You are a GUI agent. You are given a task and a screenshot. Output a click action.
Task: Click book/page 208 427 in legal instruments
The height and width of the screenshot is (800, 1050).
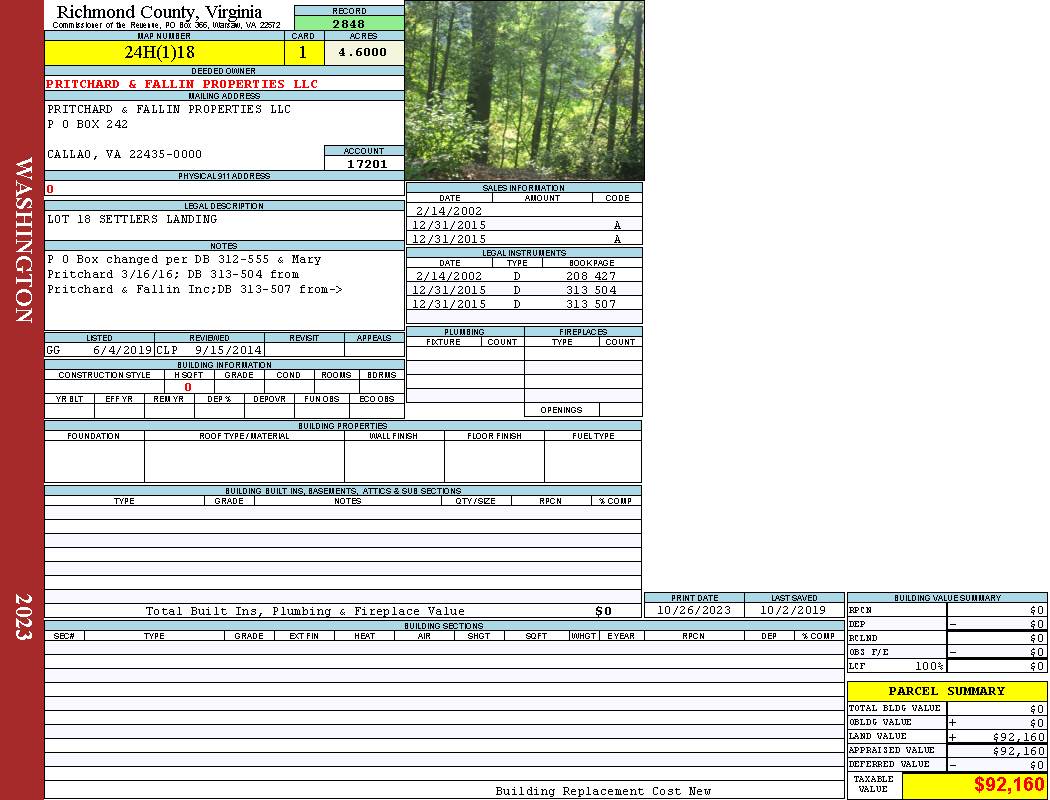(x=590, y=276)
